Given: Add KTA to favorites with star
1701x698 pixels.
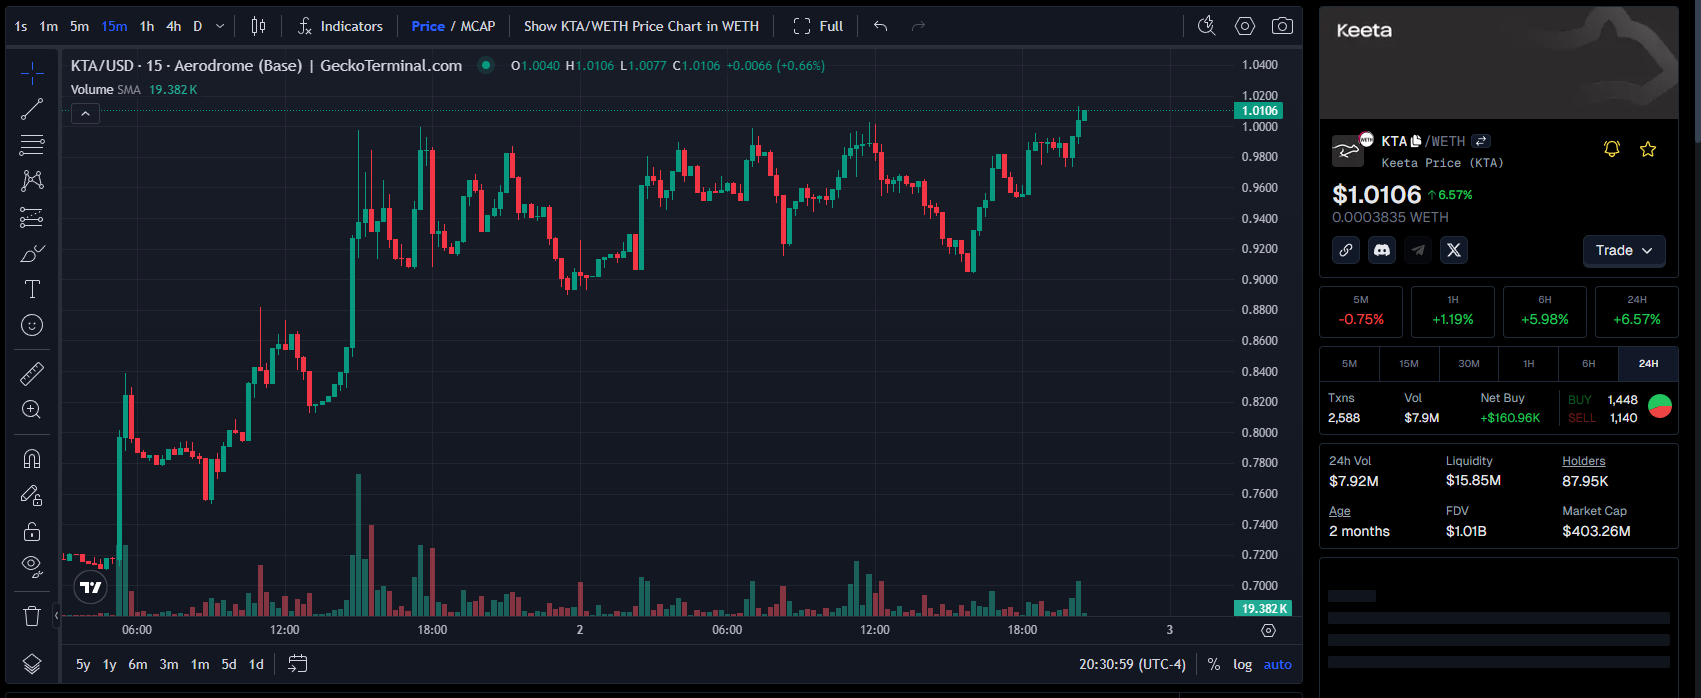Looking at the screenshot, I should (1648, 149).
